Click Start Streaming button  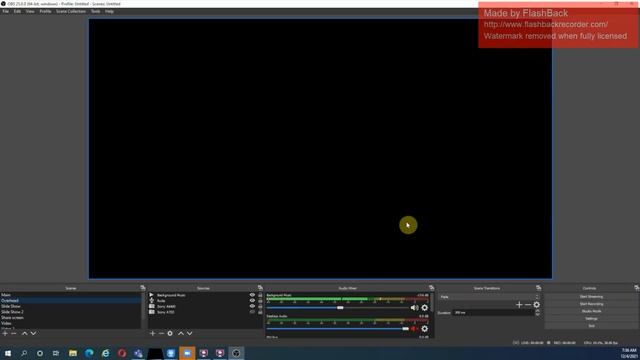[x=591, y=297]
